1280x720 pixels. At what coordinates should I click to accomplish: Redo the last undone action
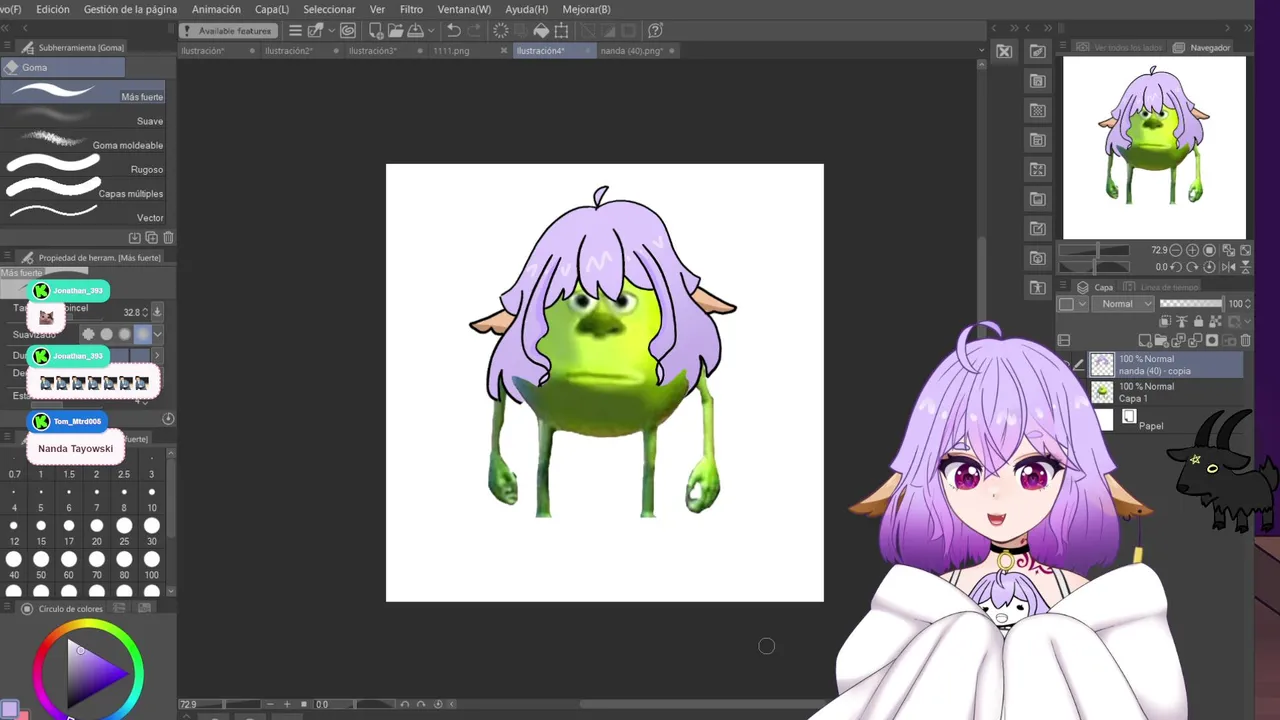[x=474, y=31]
